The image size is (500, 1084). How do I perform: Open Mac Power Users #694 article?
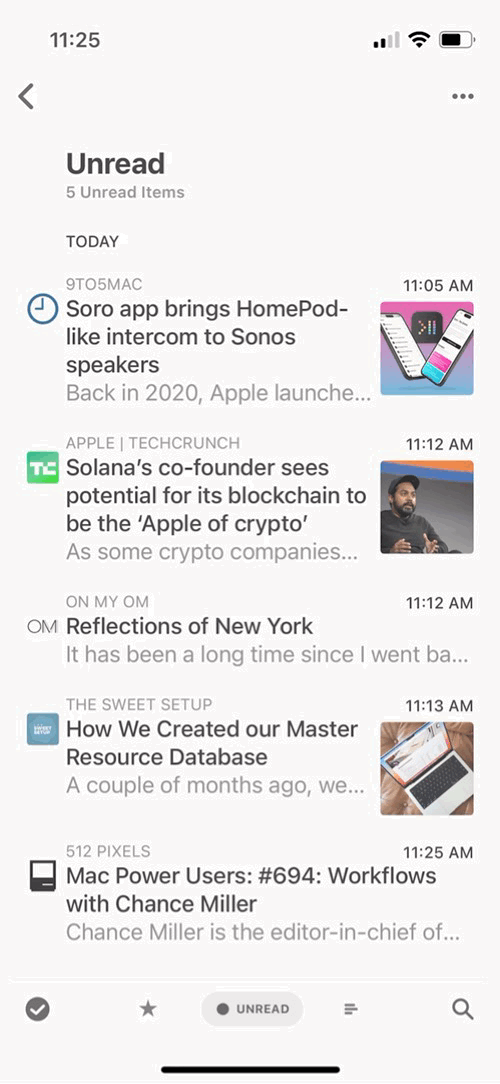[x=250, y=894]
